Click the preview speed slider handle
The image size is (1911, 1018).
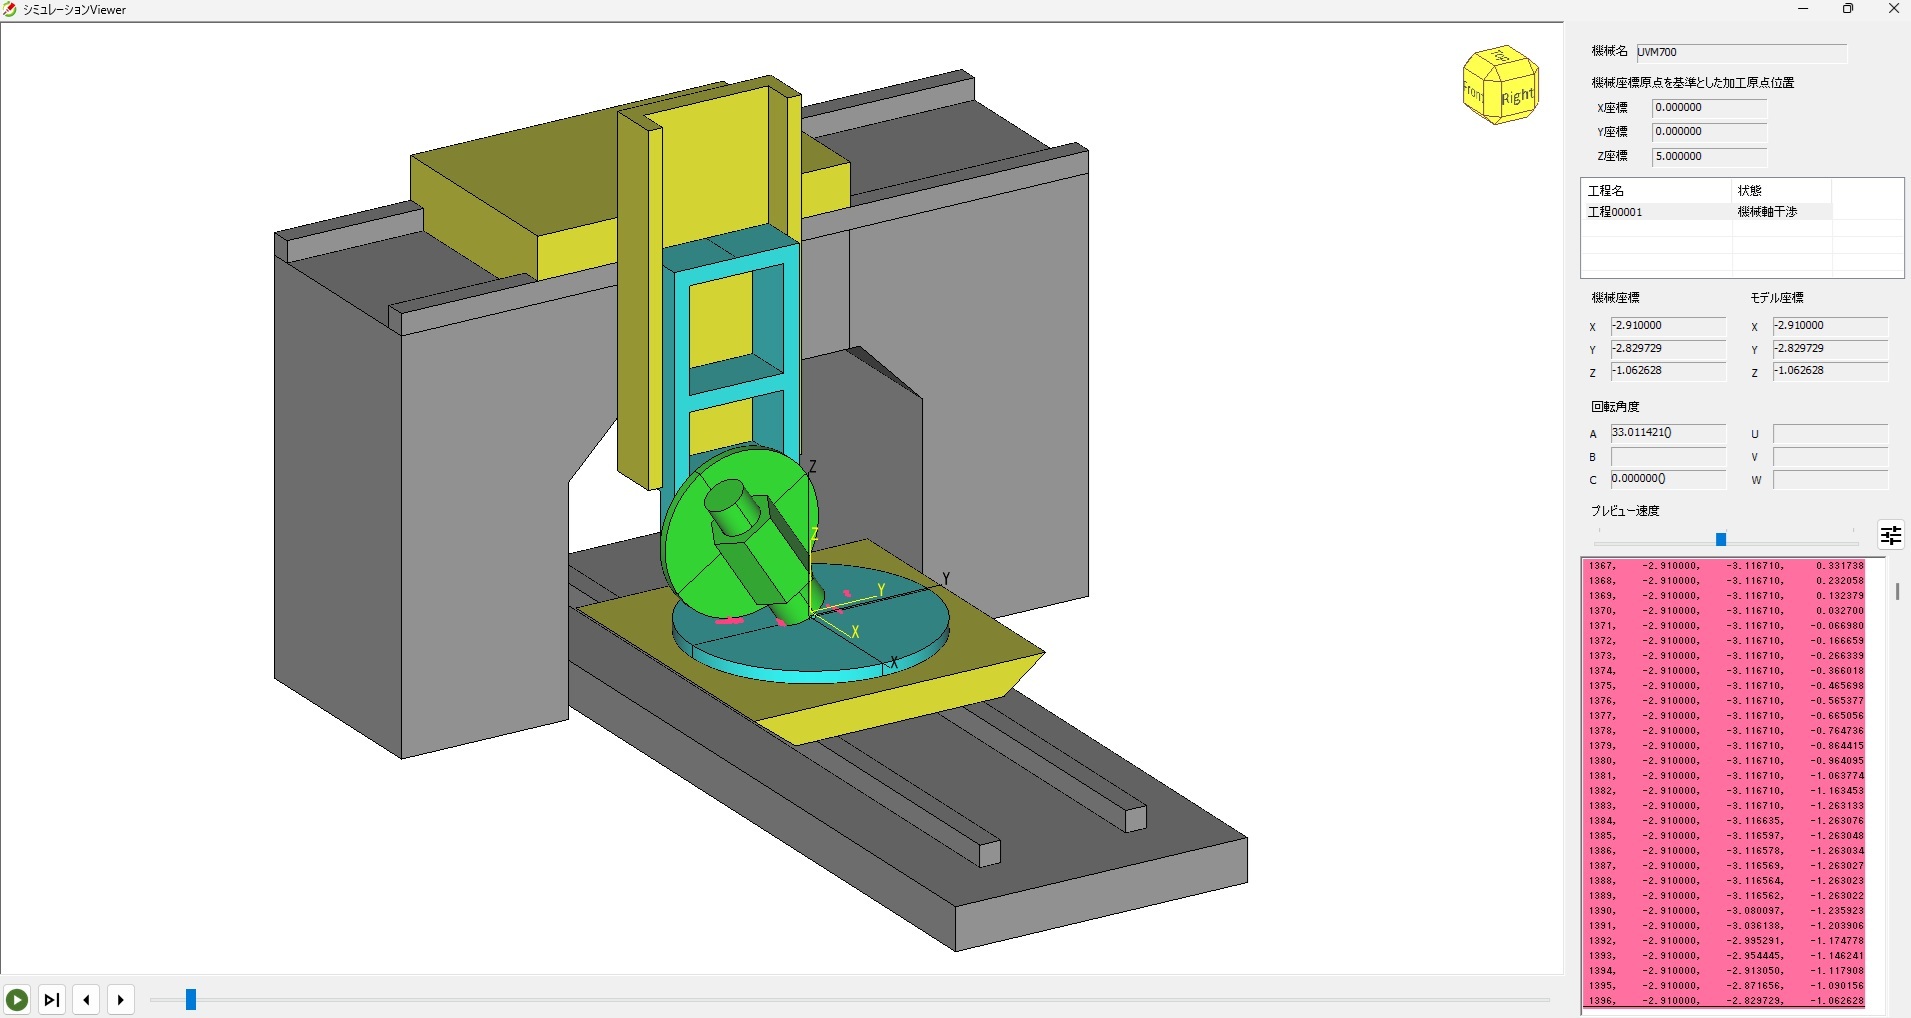tap(1721, 539)
